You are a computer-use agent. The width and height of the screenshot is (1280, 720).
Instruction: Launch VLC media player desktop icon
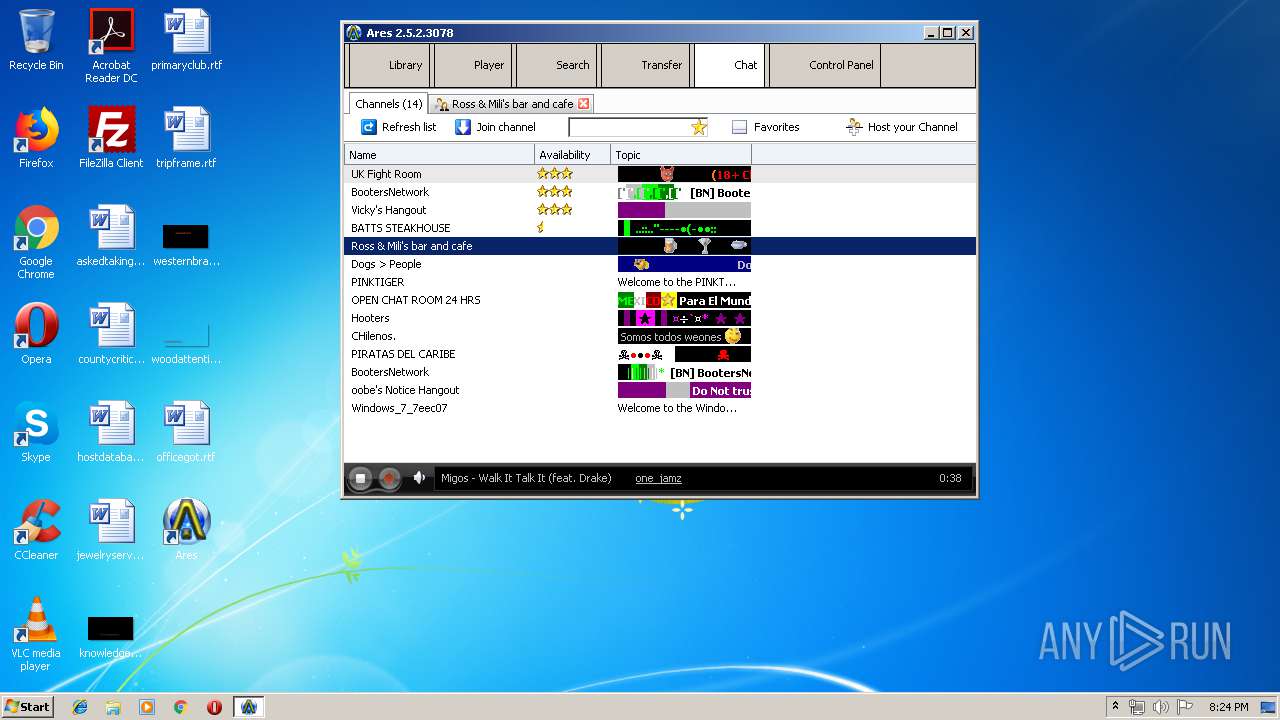(x=36, y=634)
